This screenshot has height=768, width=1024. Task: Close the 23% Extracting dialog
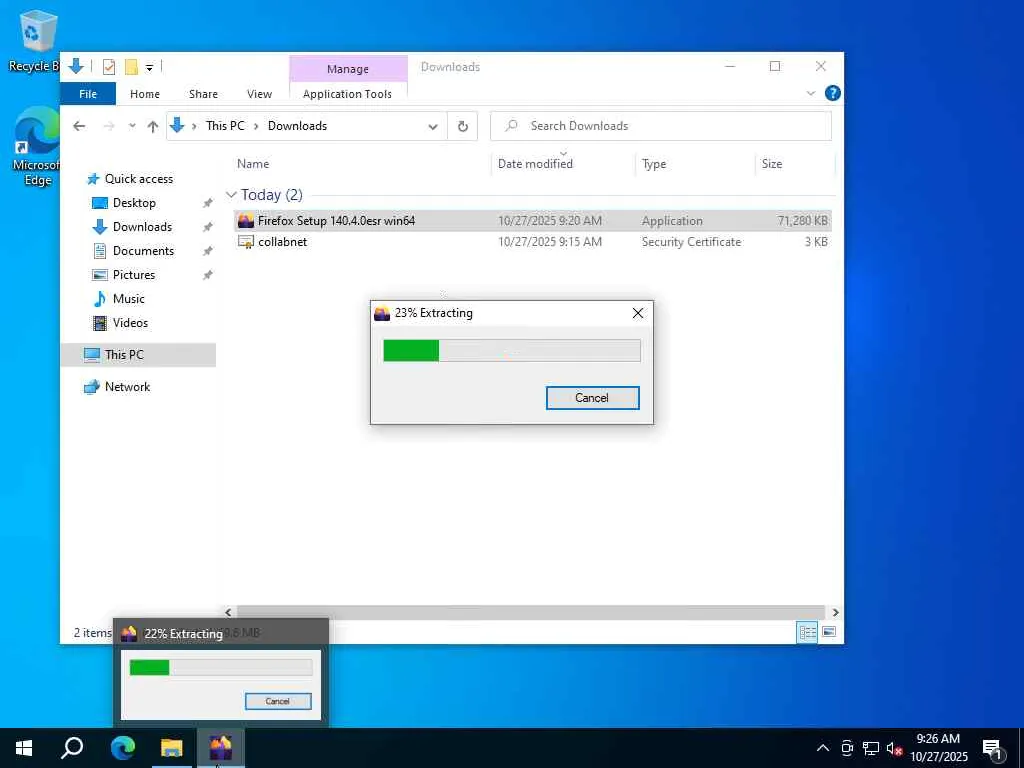coord(638,313)
